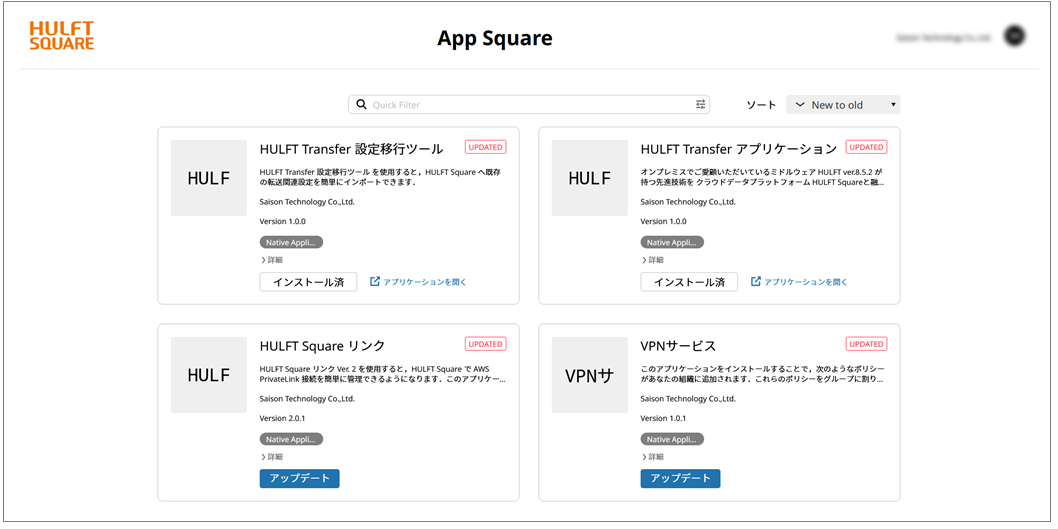1058x529 pixels.
Task: Click the Native Appli tag on VPNサービス
Action: (672, 439)
